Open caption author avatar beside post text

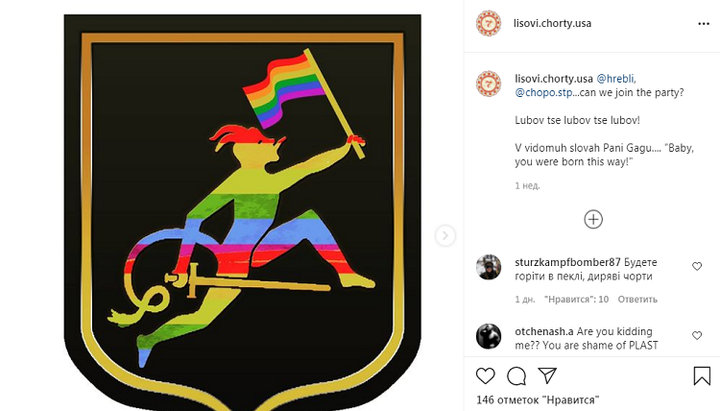coord(489,84)
